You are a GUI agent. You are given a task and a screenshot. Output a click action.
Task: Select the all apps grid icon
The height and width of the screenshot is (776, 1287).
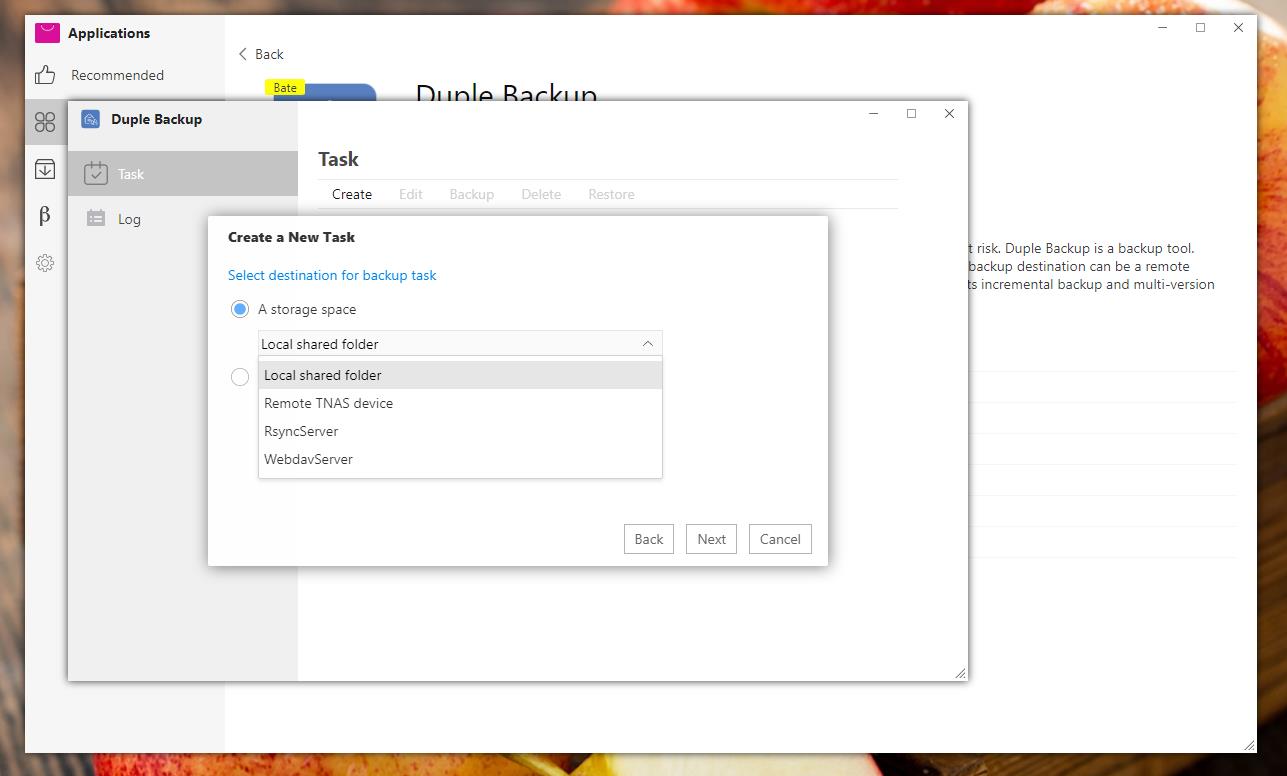(45, 122)
